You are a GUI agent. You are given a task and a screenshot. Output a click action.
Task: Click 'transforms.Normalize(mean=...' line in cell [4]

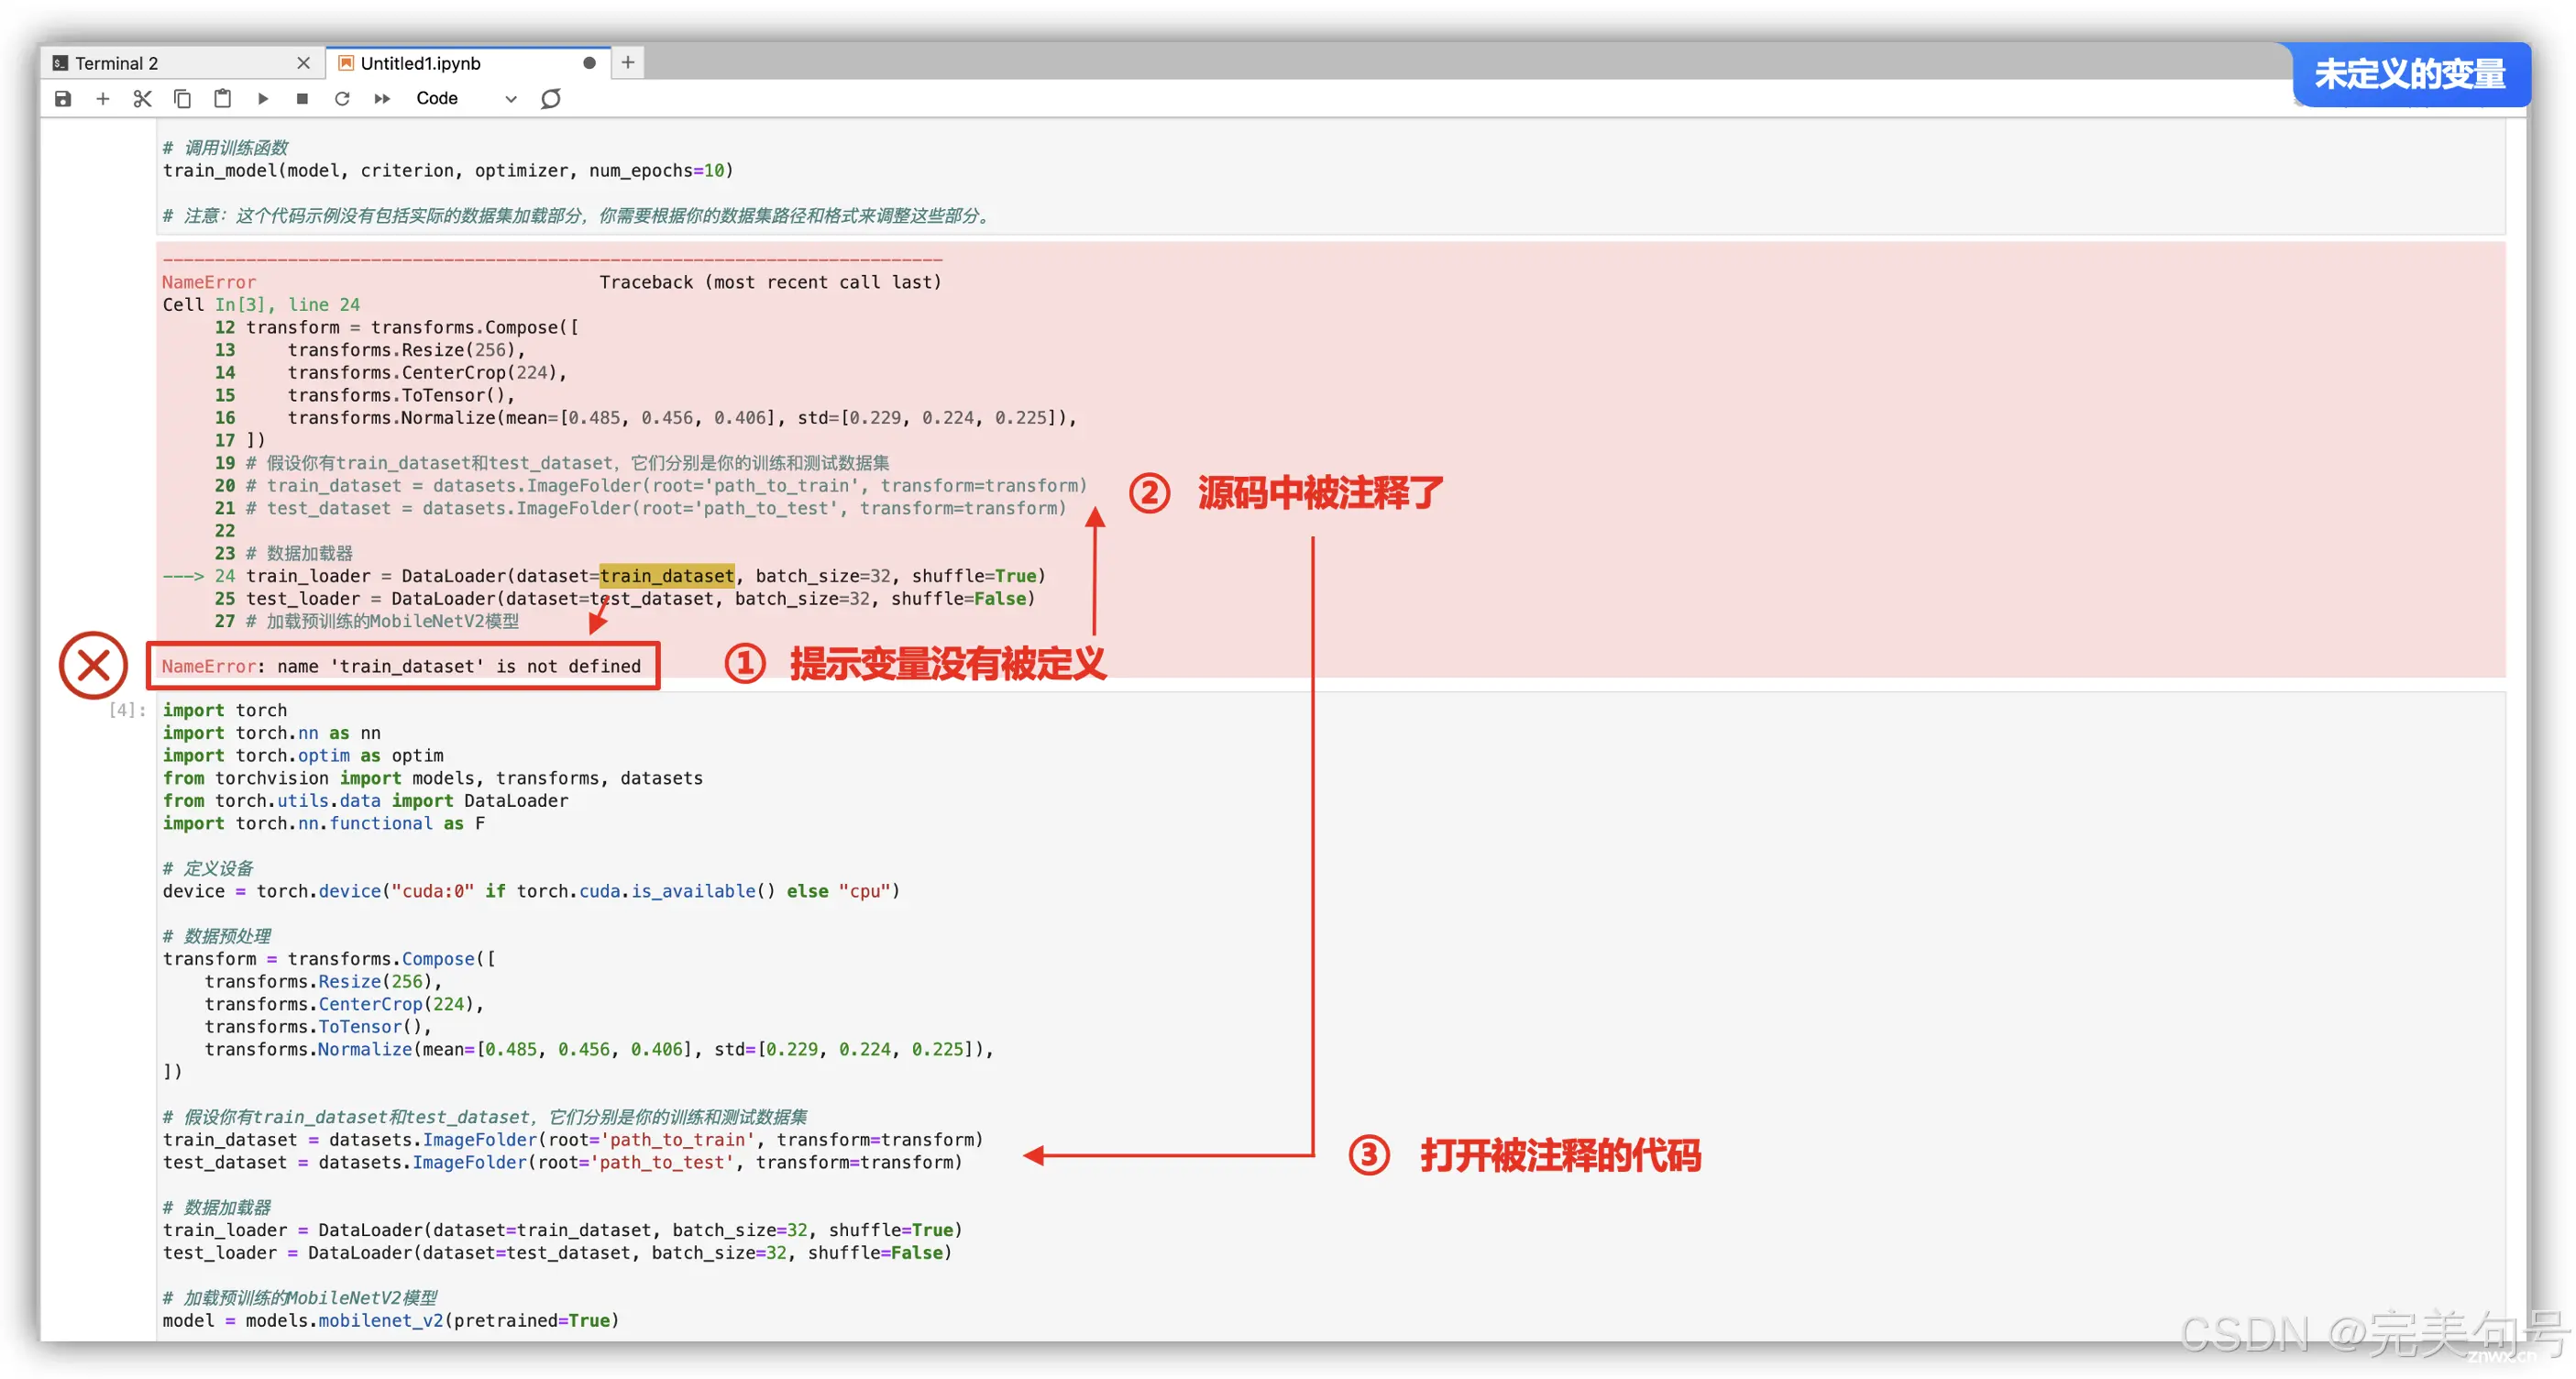[x=599, y=1050]
